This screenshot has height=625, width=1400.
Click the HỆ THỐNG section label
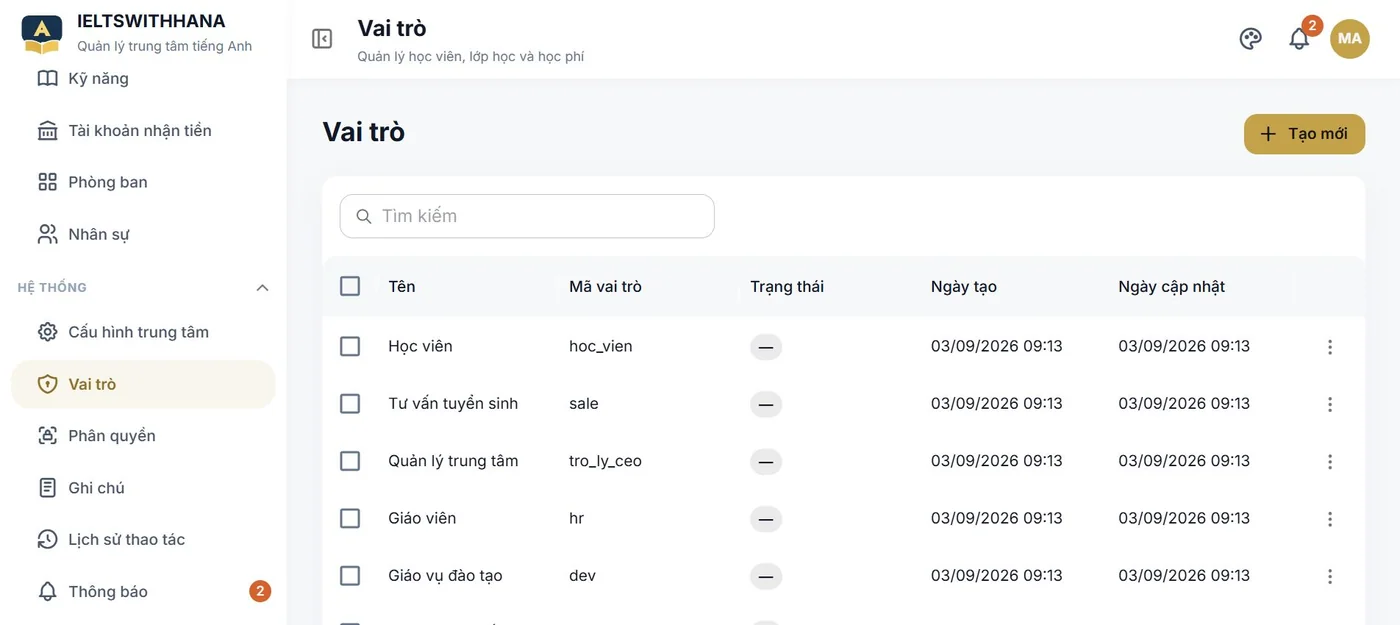[52, 288]
